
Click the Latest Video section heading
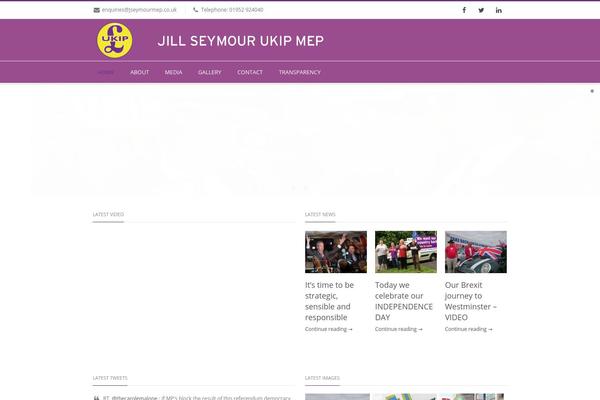pos(108,214)
